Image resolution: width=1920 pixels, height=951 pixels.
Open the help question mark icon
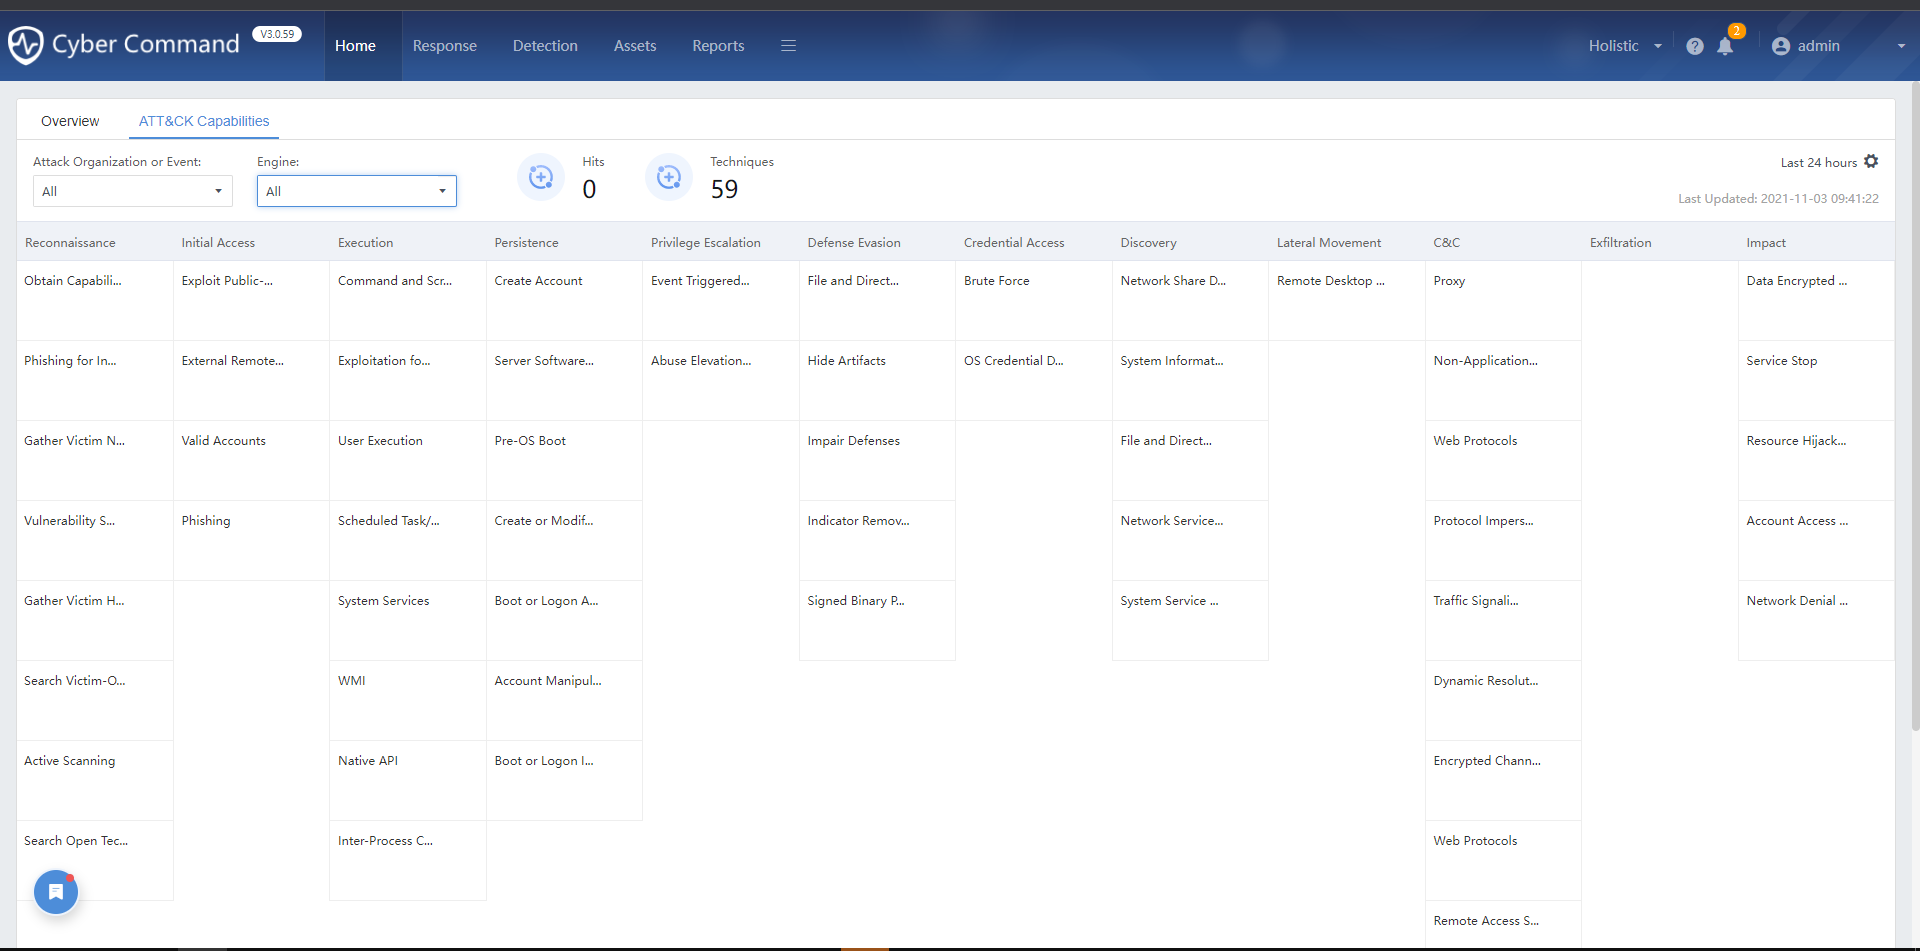pyautogui.click(x=1694, y=46)
